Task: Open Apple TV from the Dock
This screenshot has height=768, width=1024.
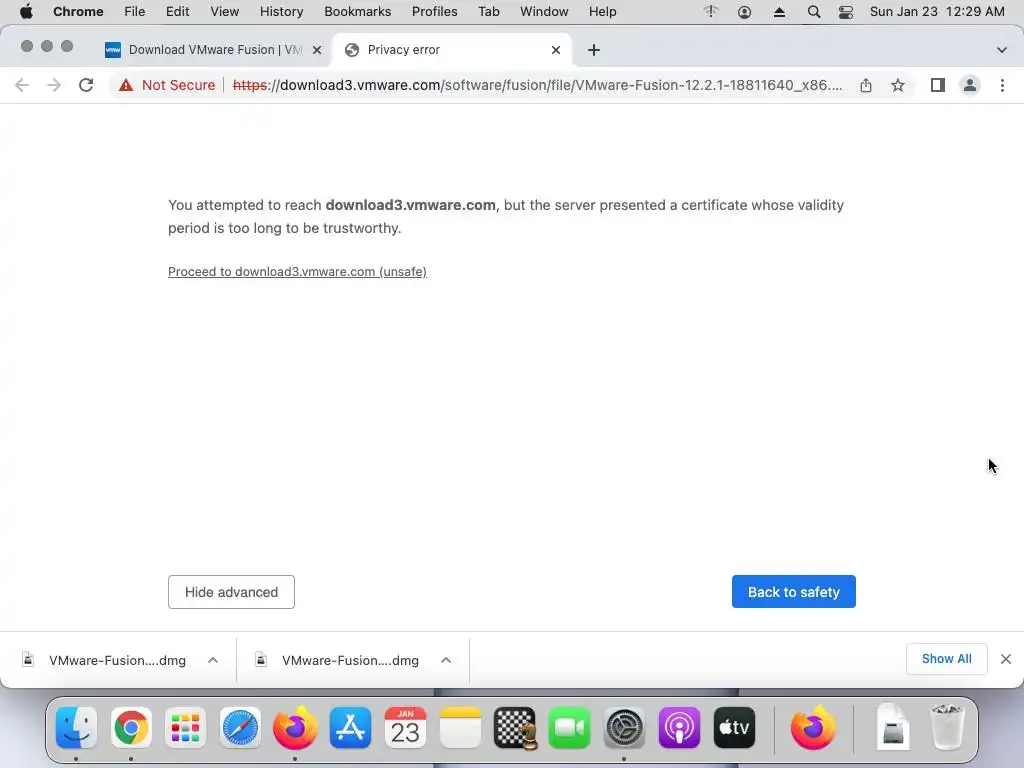Action: [x=735, y=728]
